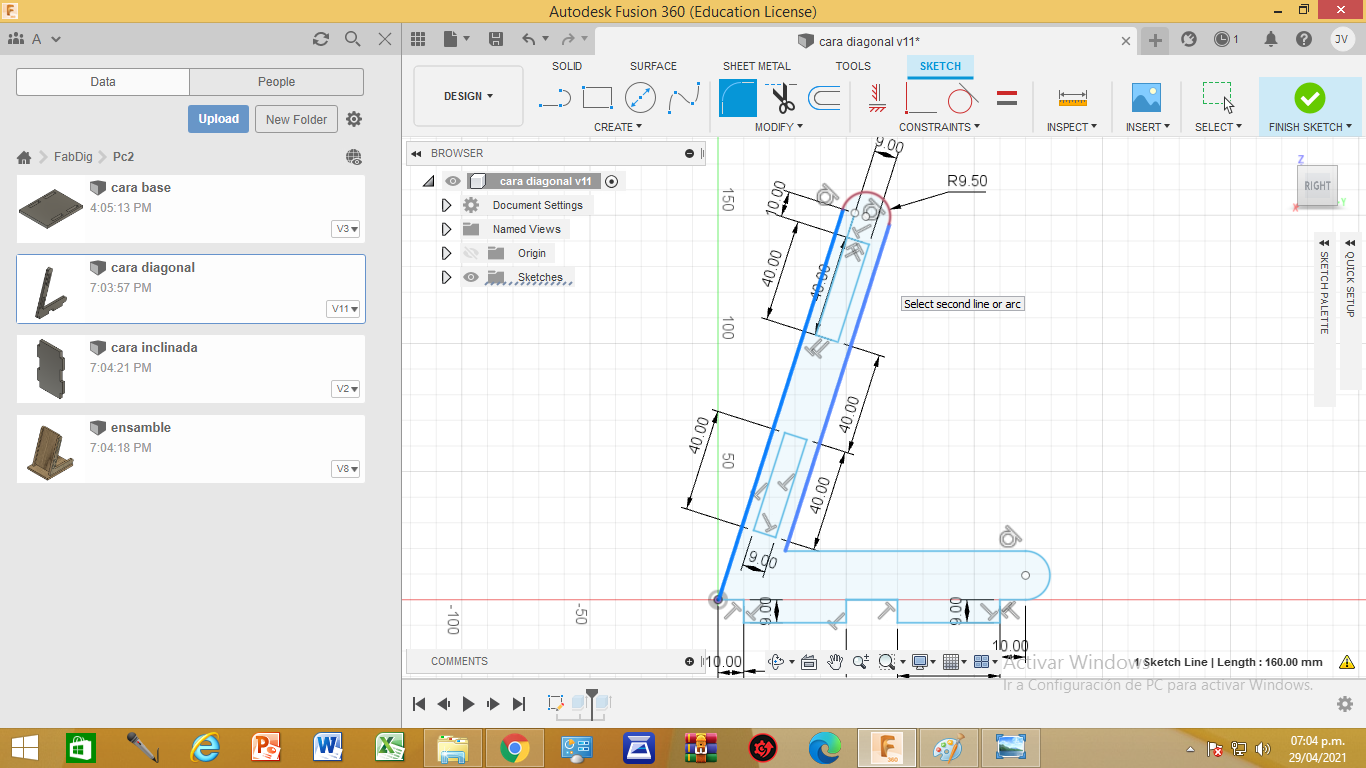Open Display Settings dropdown in navigation bar
Image resolution: width=1366 pixels, height=768 pixels.
pyautogui.click(x=924, y=662)
